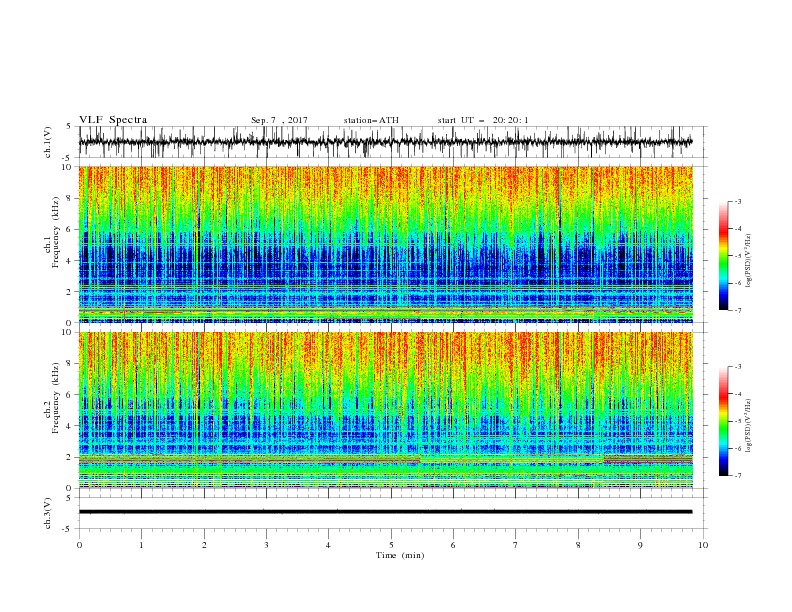Click the 'station=ATH' header label

(x=371, y=120)
